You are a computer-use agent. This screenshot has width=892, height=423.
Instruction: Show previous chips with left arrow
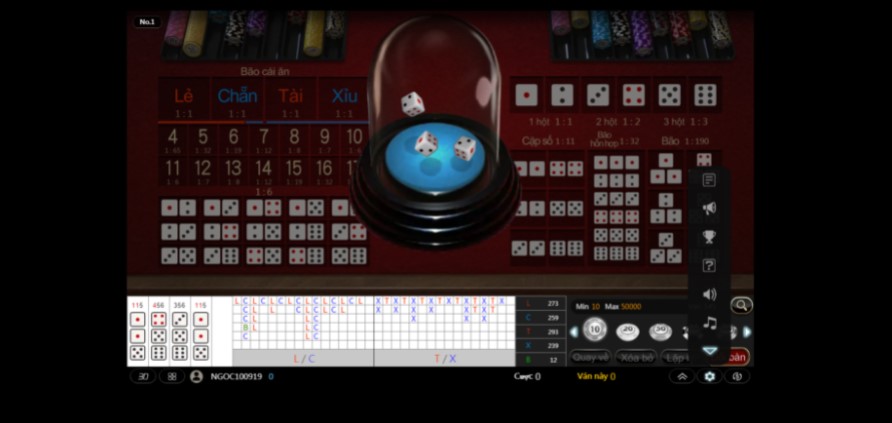[574, 331]
